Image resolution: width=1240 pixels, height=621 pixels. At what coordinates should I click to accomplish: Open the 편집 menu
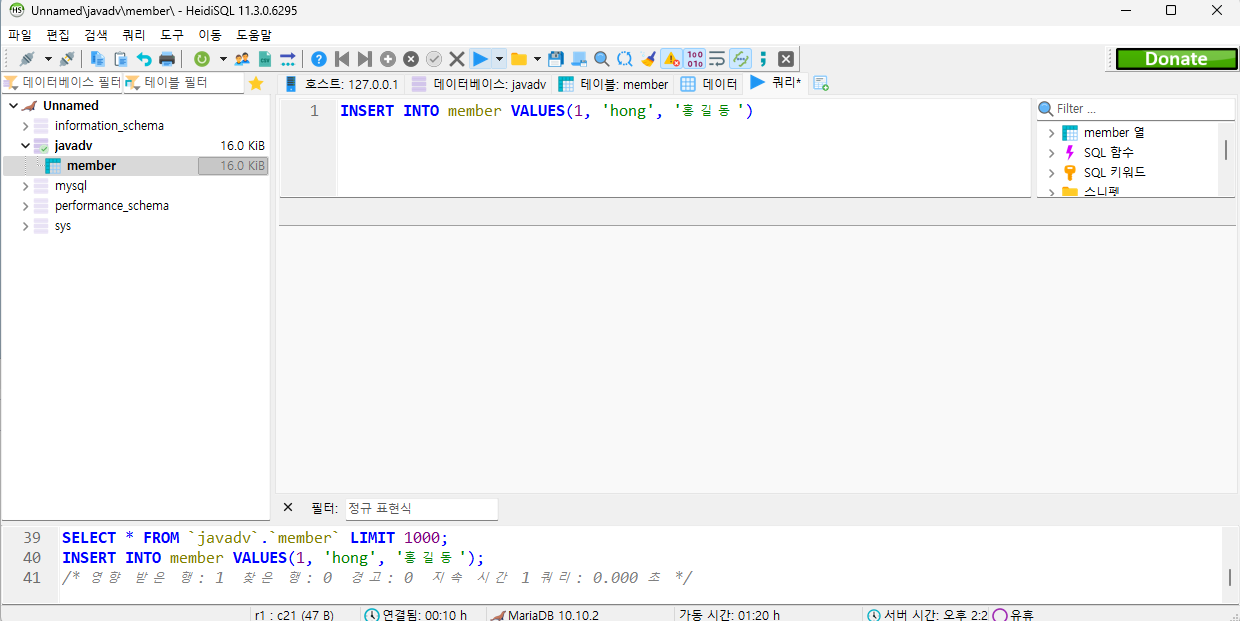pyautogui.click(x=58, y=34)
